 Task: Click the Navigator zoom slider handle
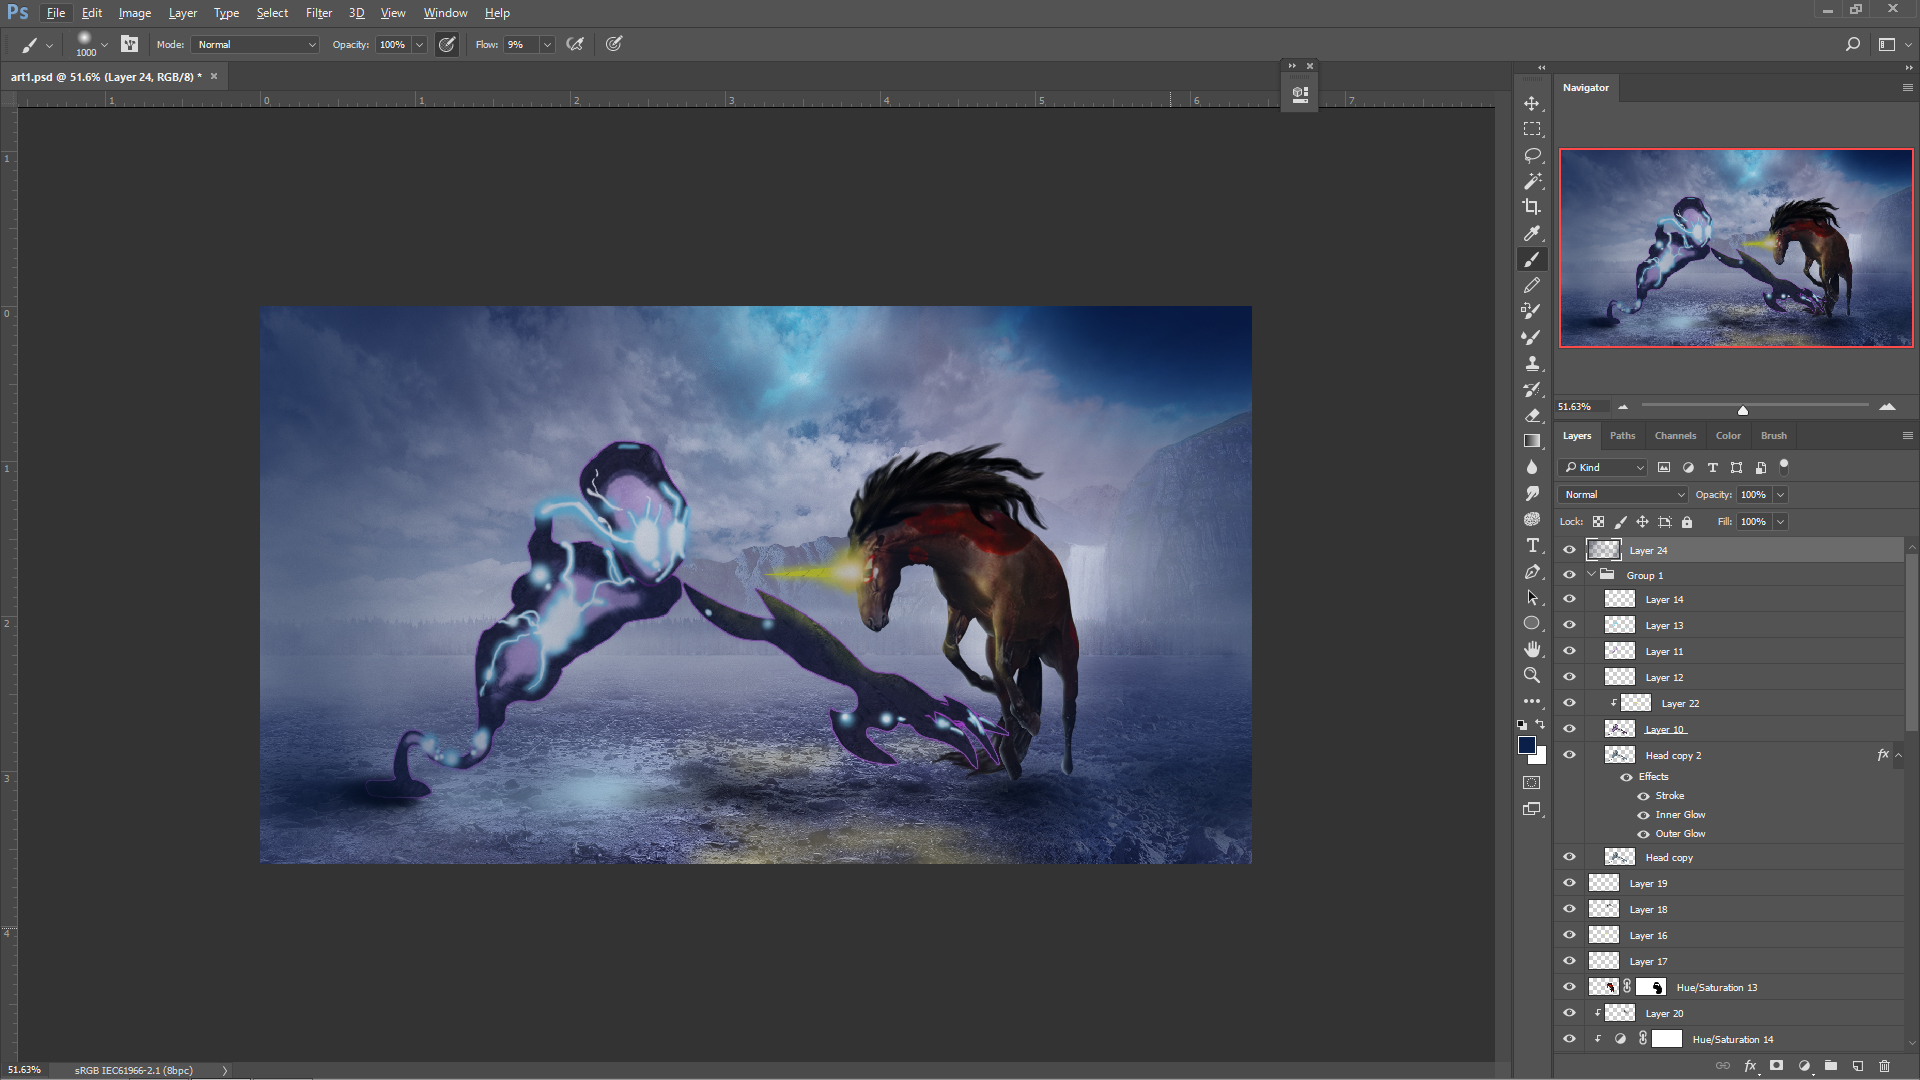coord(1742,410)
